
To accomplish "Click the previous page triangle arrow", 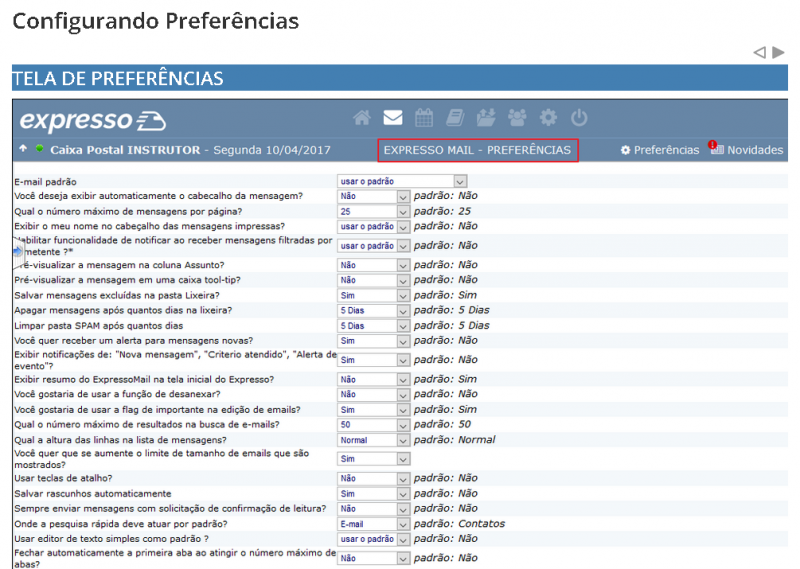I will click(760, 52).
